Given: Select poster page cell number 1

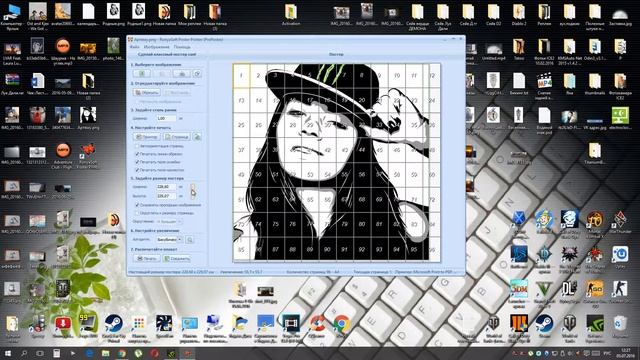Looking at the screenshot, I should [241, 76].
